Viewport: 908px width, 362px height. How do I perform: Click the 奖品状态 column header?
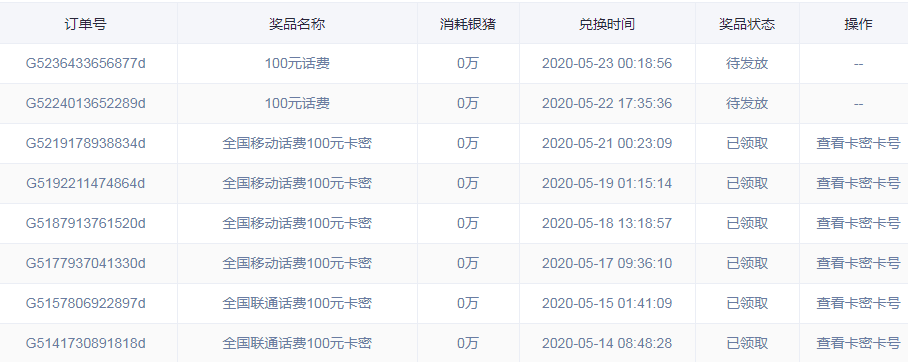tap(747, 24)
